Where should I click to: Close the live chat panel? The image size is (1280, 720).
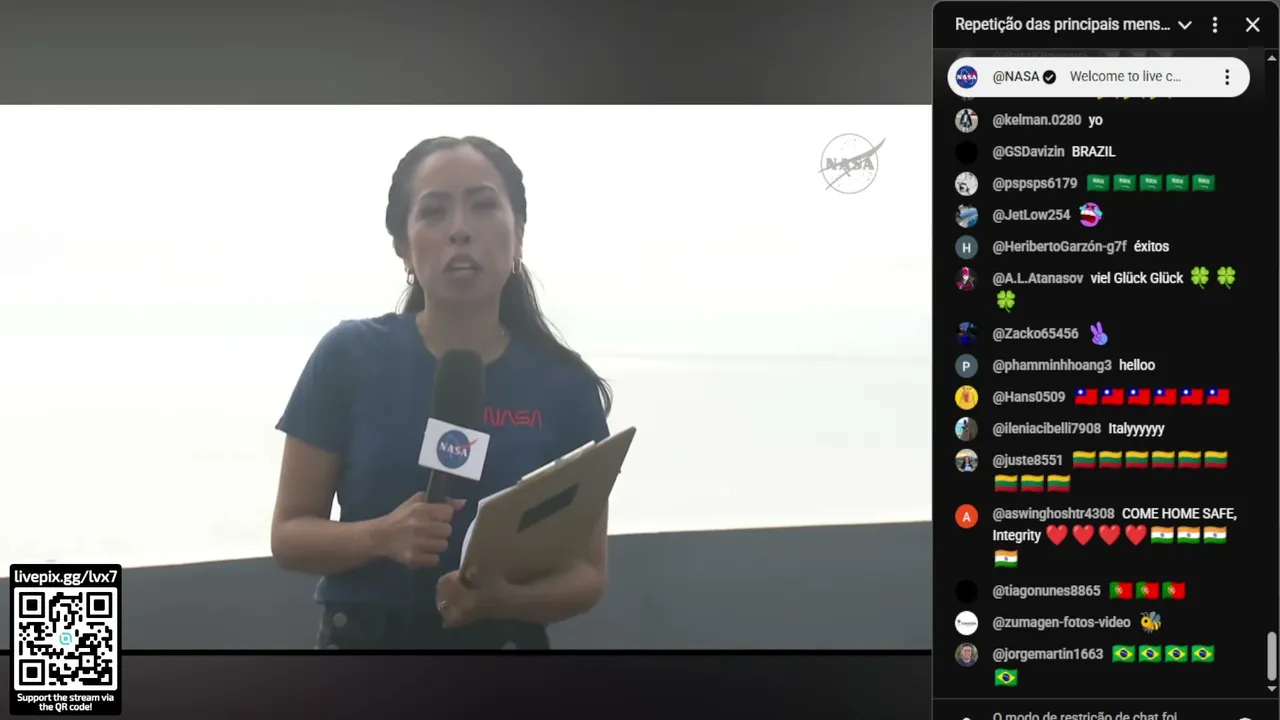coord(1253,25)
